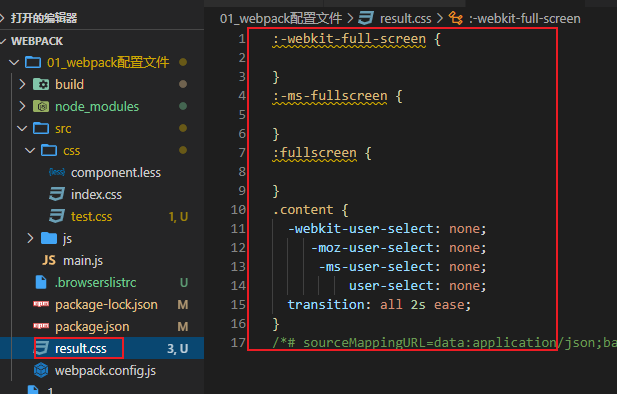Click the 01_webpack配置文件 folder icon

pos(33,62)
